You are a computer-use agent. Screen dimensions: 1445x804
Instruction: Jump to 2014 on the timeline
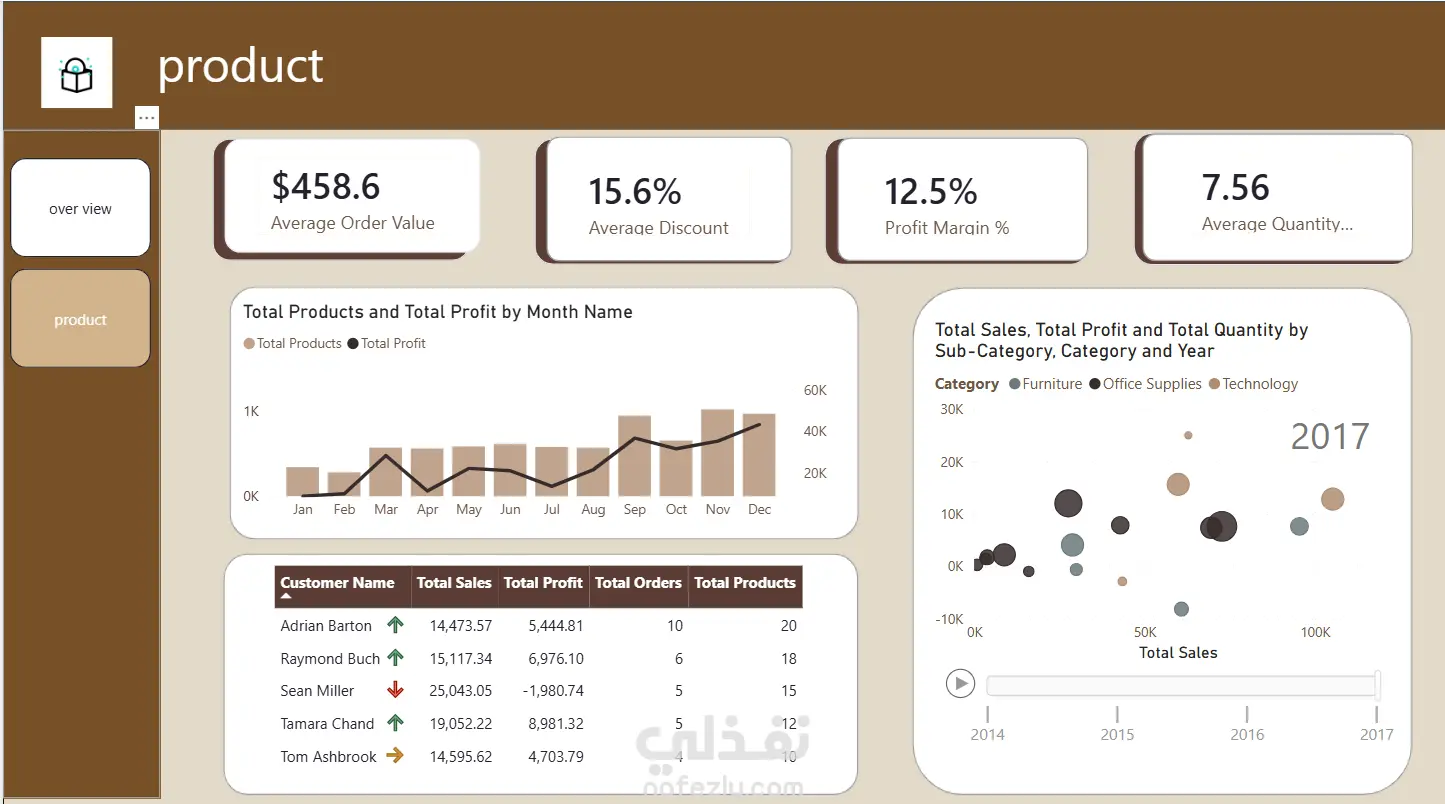(987, 733)
